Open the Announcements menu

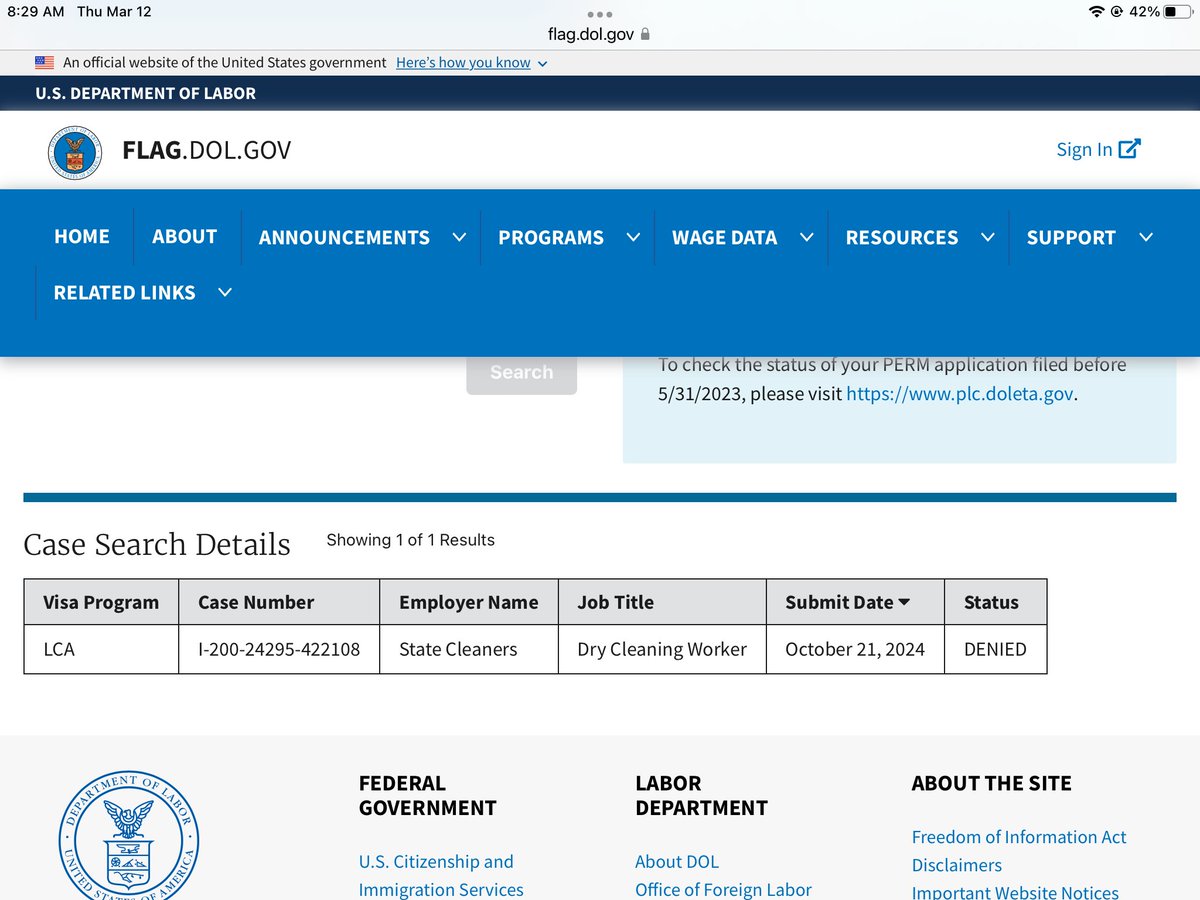point(344,237)
